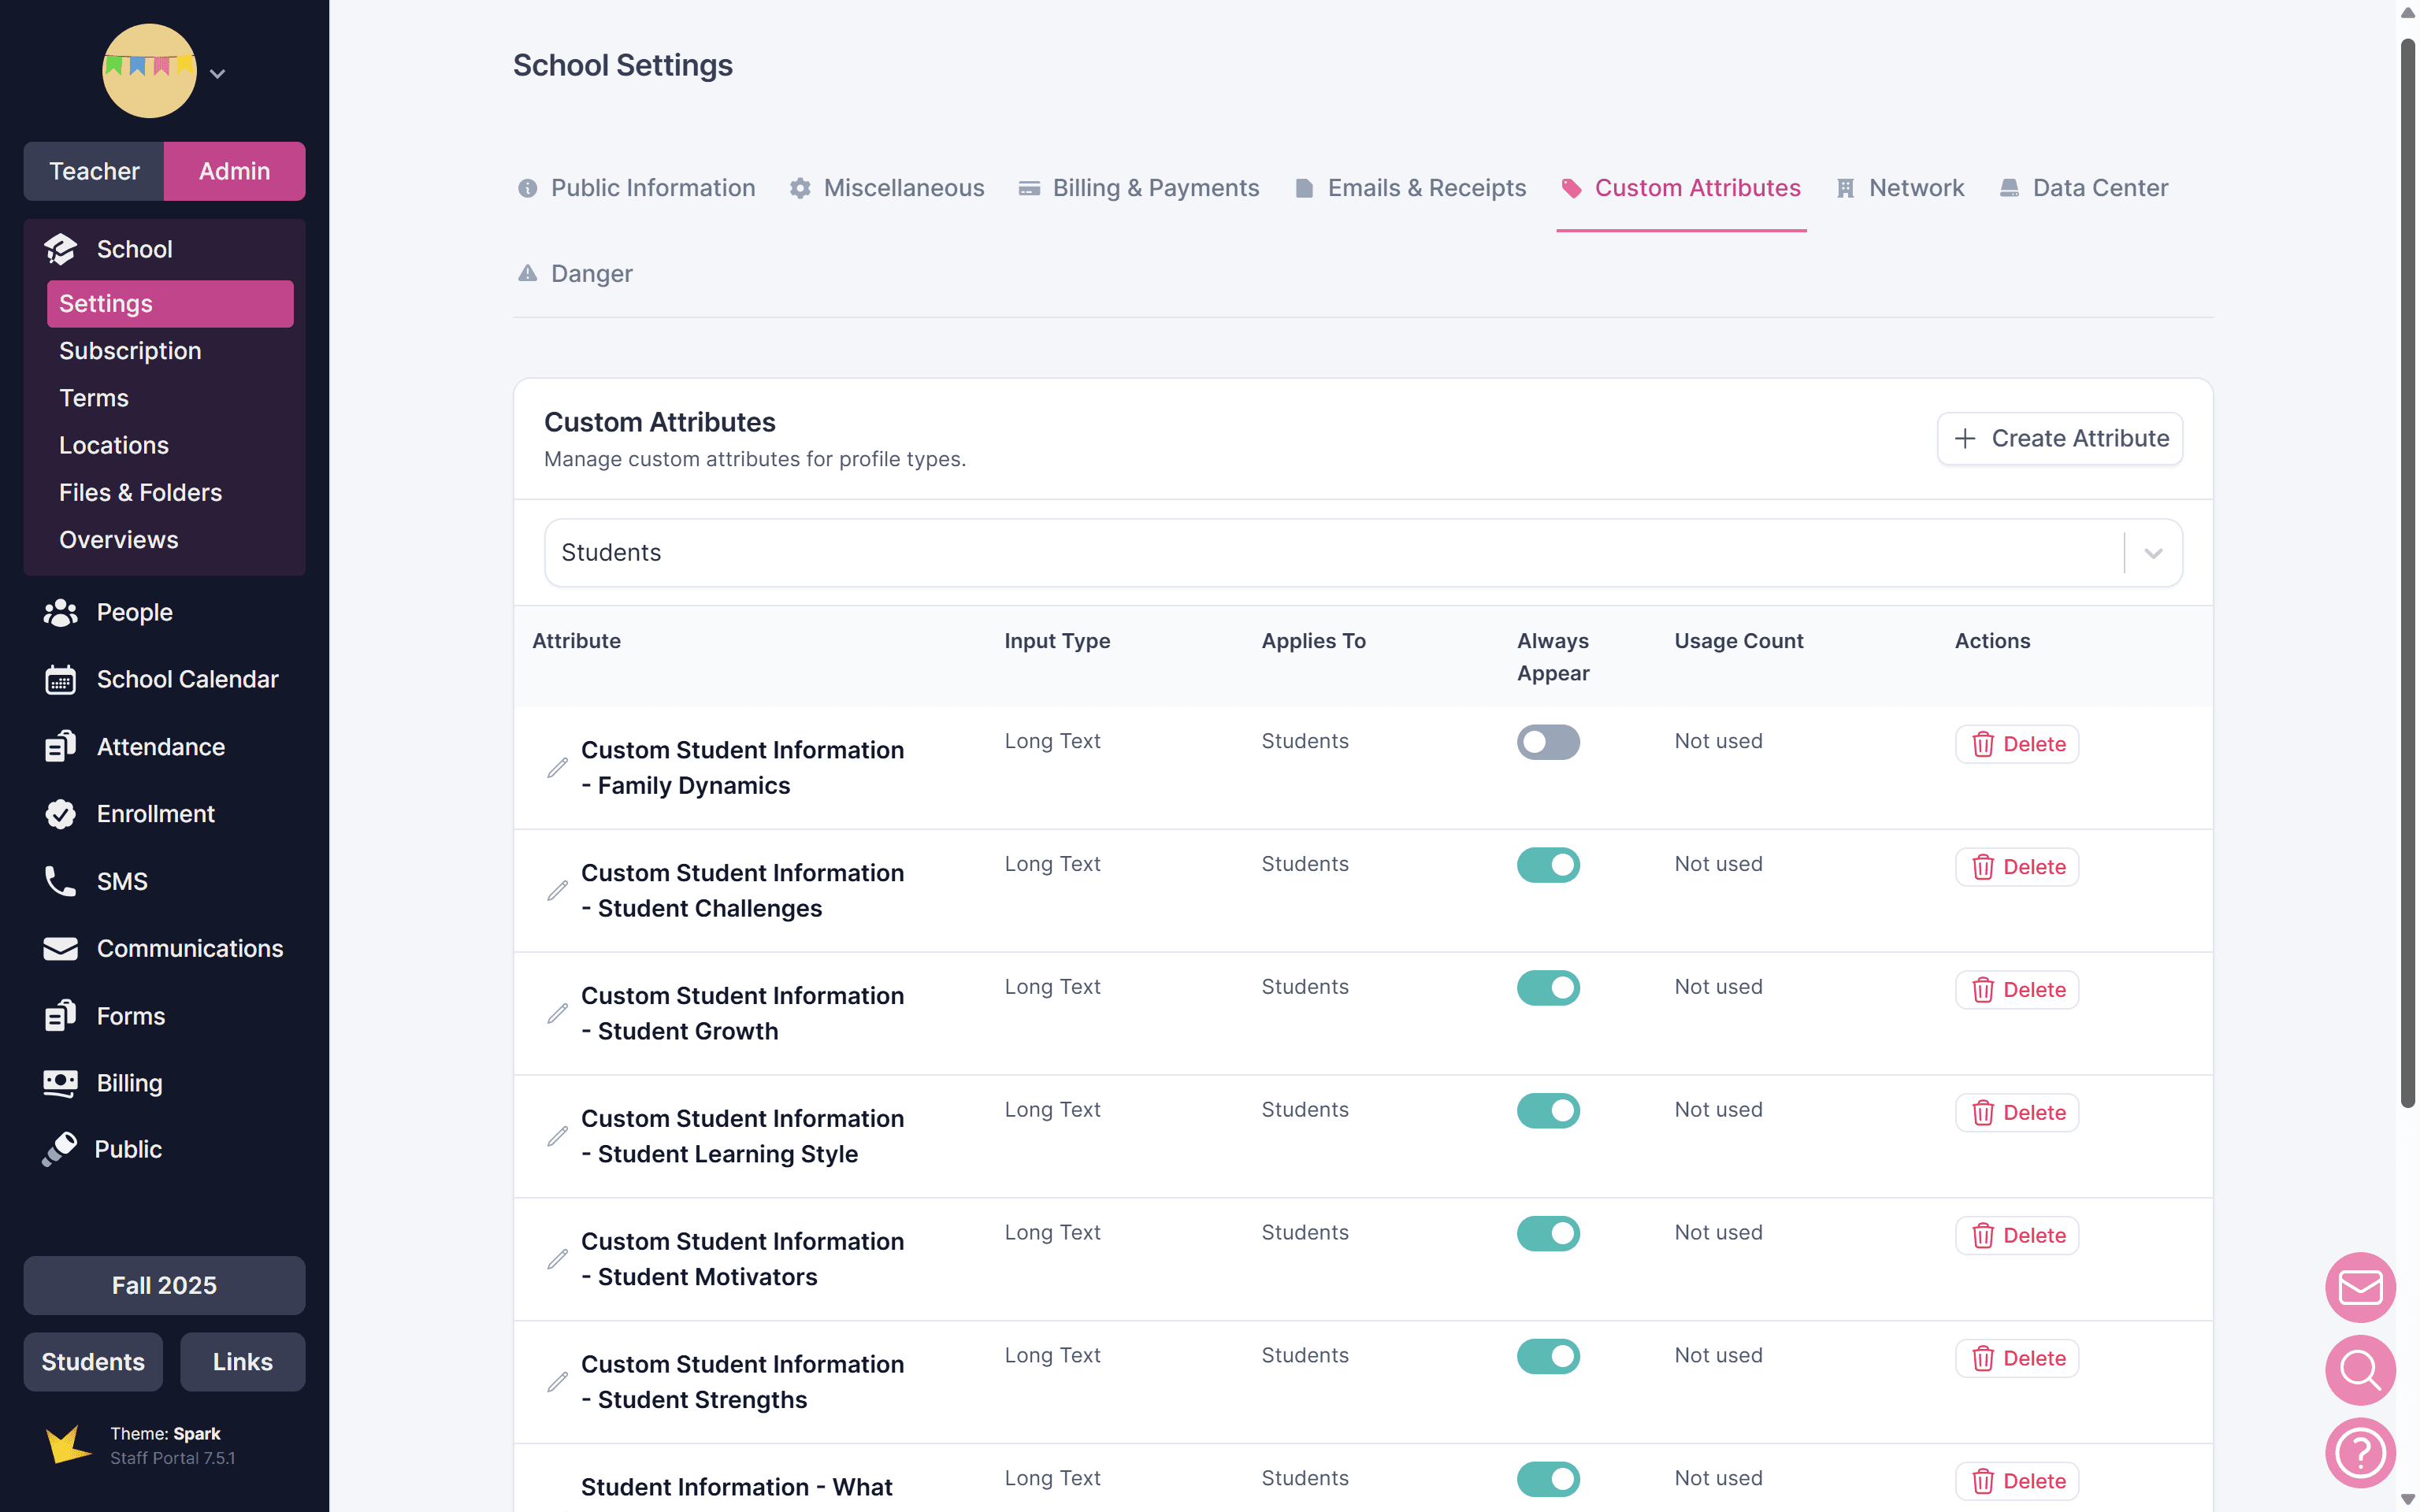The image size is (2420, 1512).
Task: Expand the Students profile type dropdown
Action: [x=2152, y=553]
